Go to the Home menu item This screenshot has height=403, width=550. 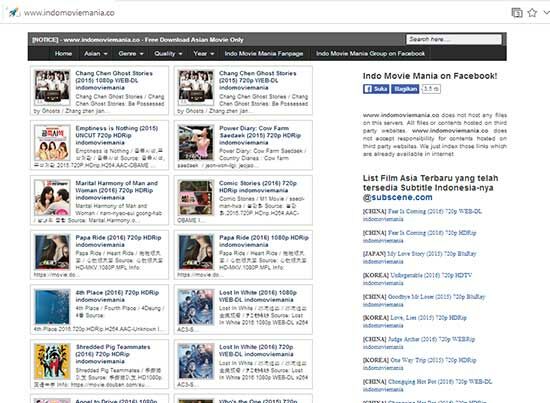tap(63, 54)
